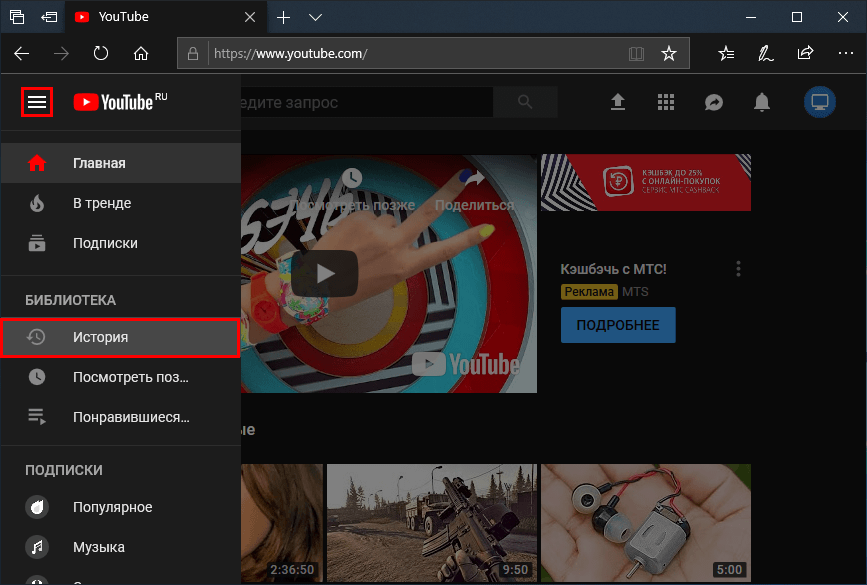Open the favorites hub

pos(726,54)
